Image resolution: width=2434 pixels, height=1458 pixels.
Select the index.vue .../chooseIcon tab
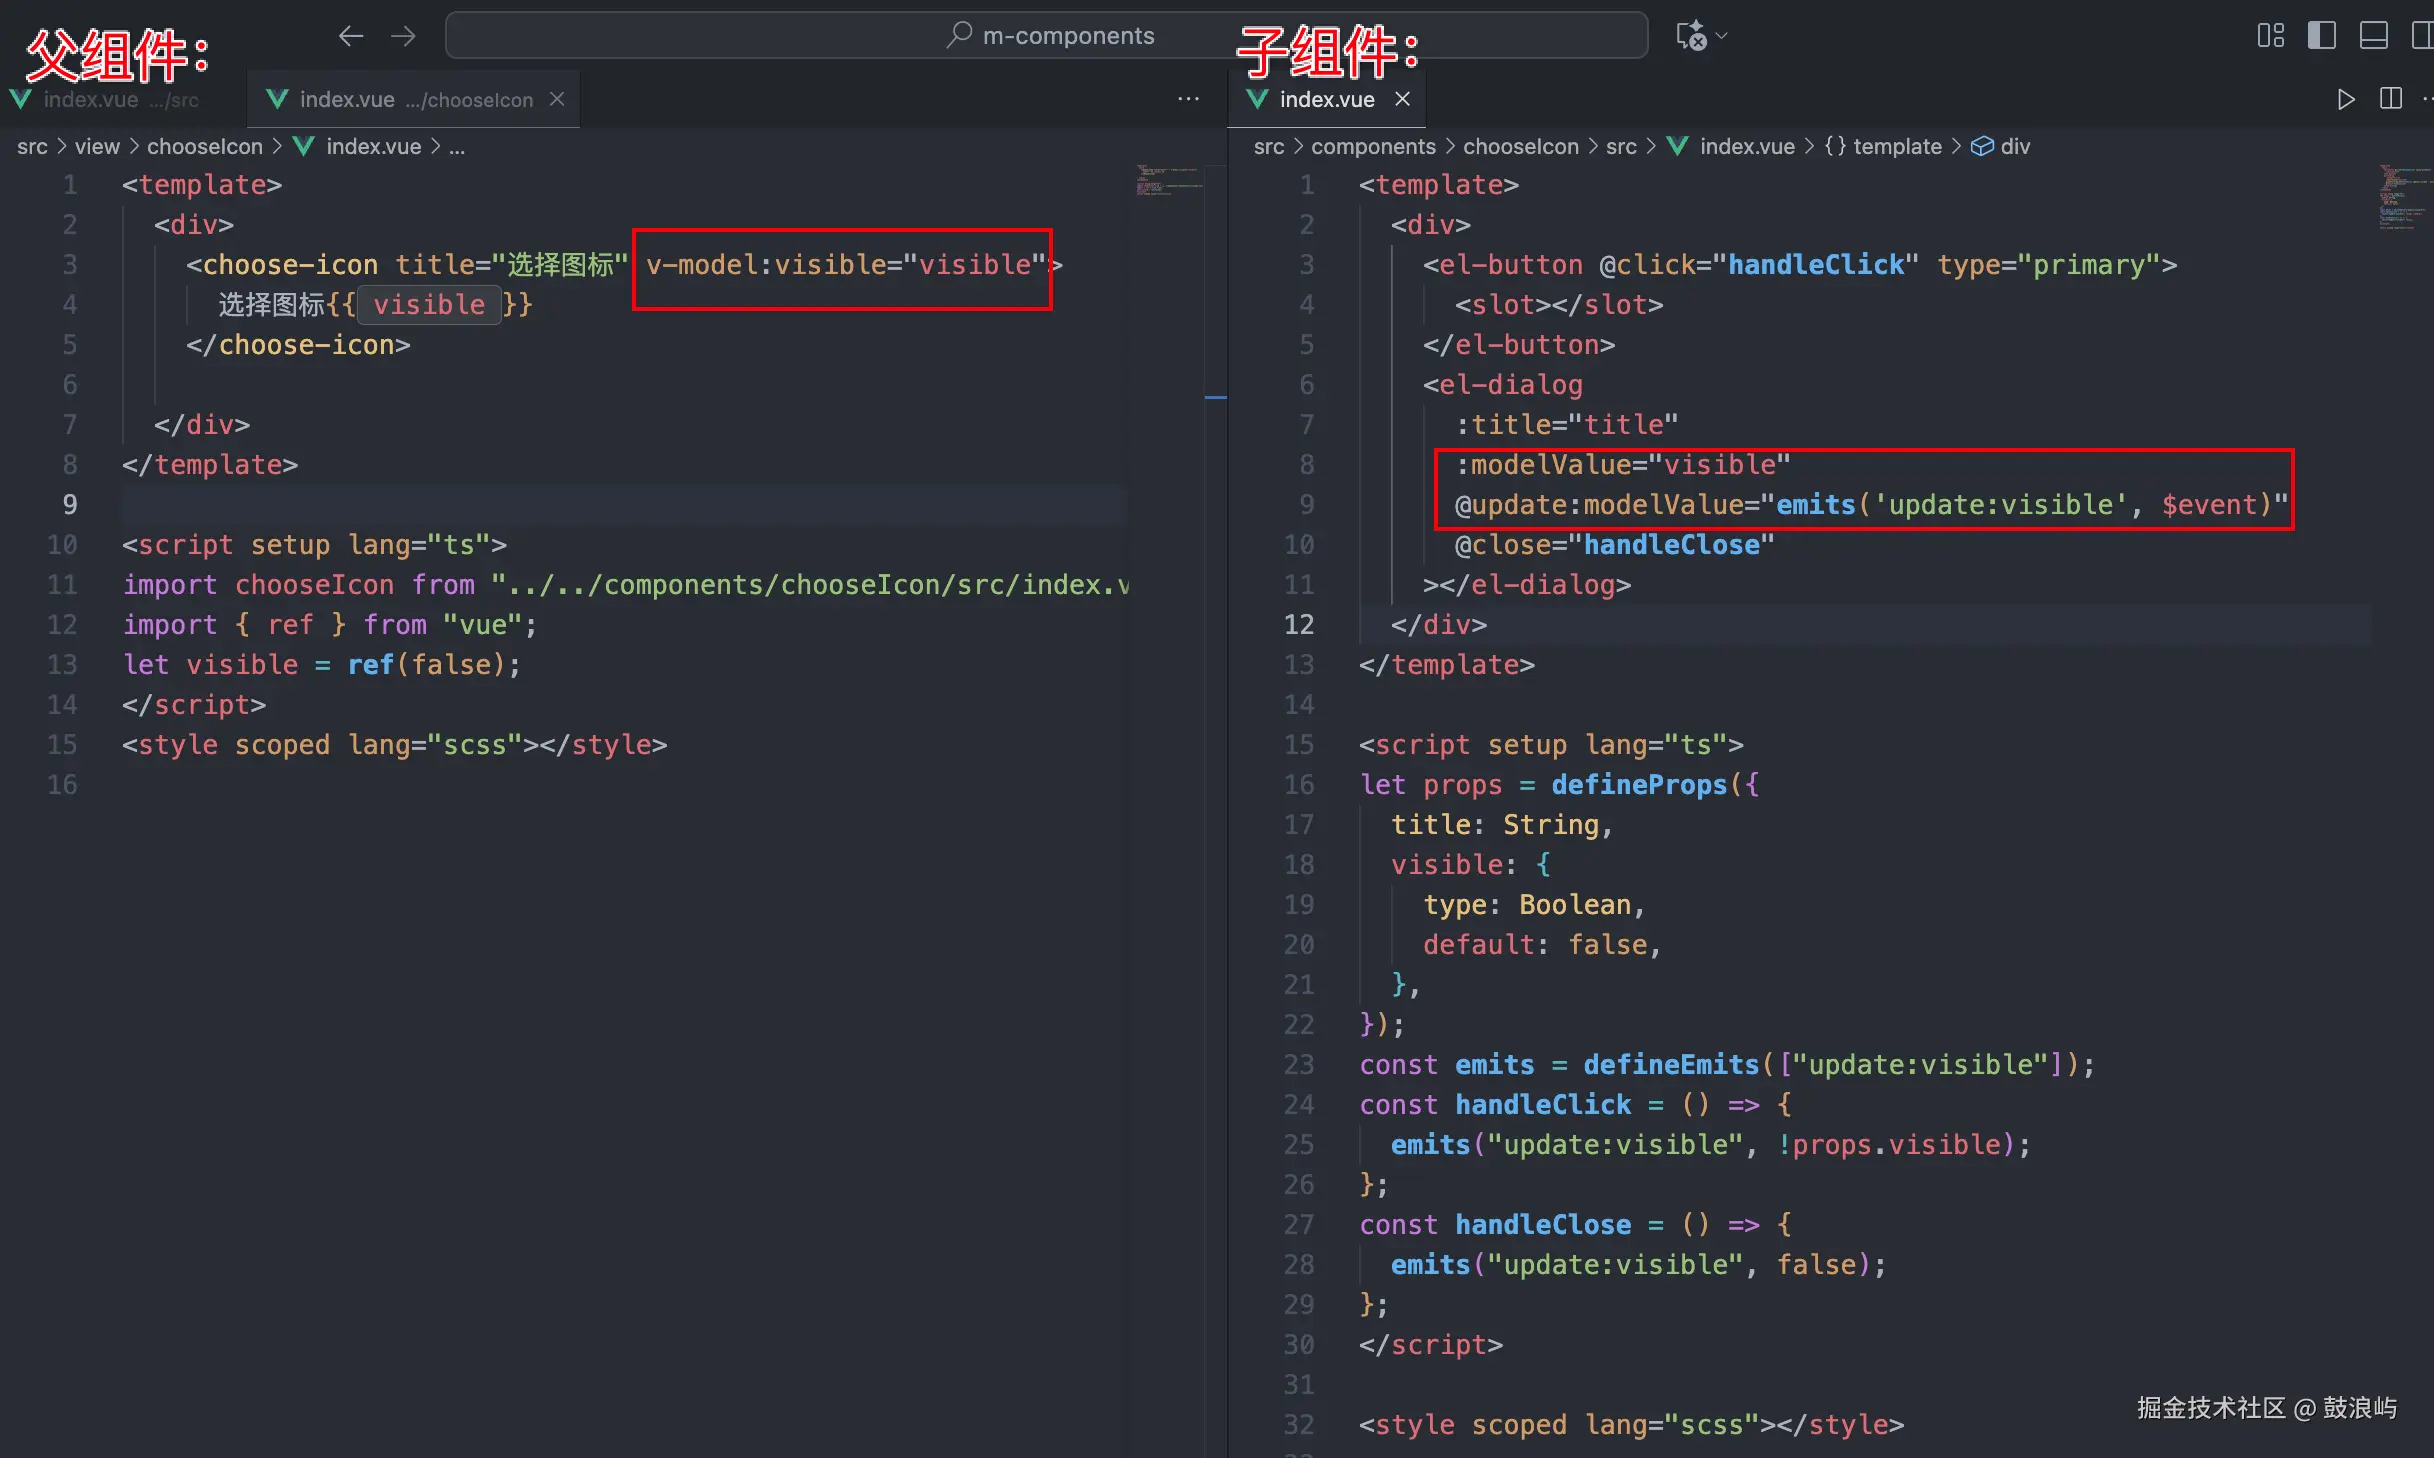400,100
